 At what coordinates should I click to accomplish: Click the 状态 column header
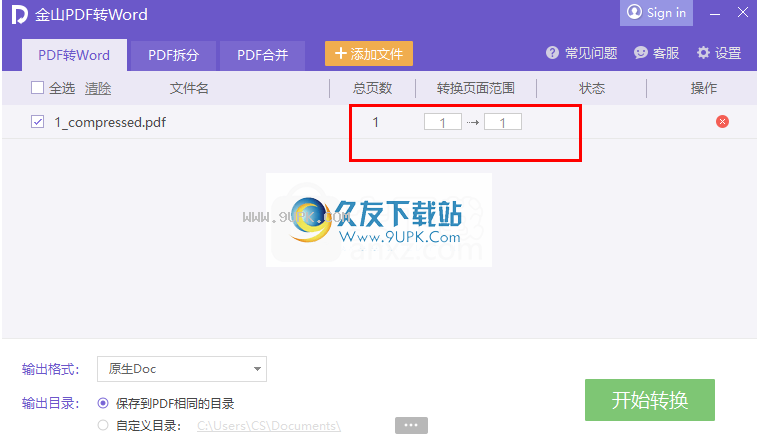[592, 88]
